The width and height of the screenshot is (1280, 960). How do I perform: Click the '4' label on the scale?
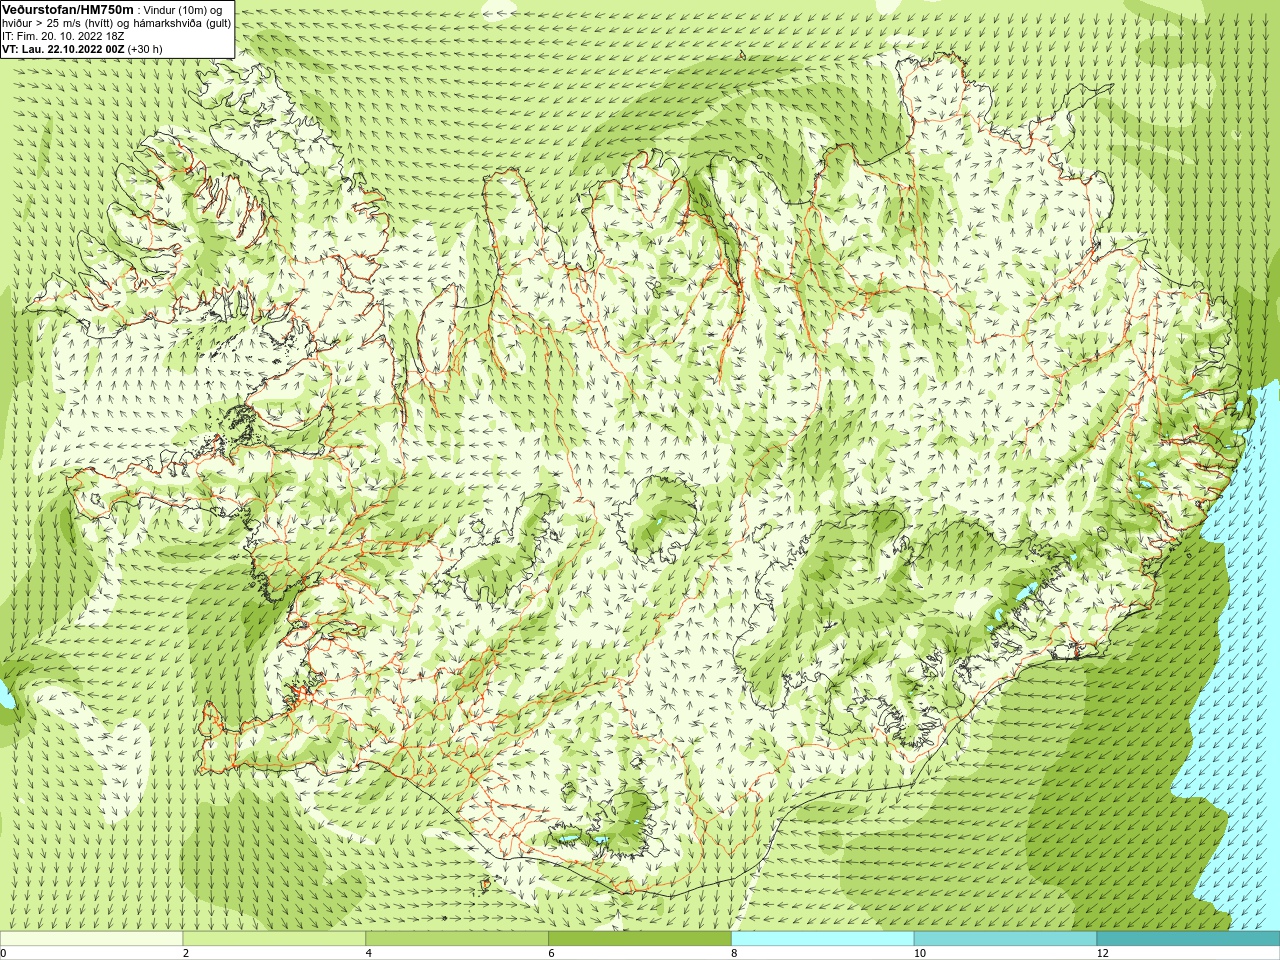pos(369,953)
